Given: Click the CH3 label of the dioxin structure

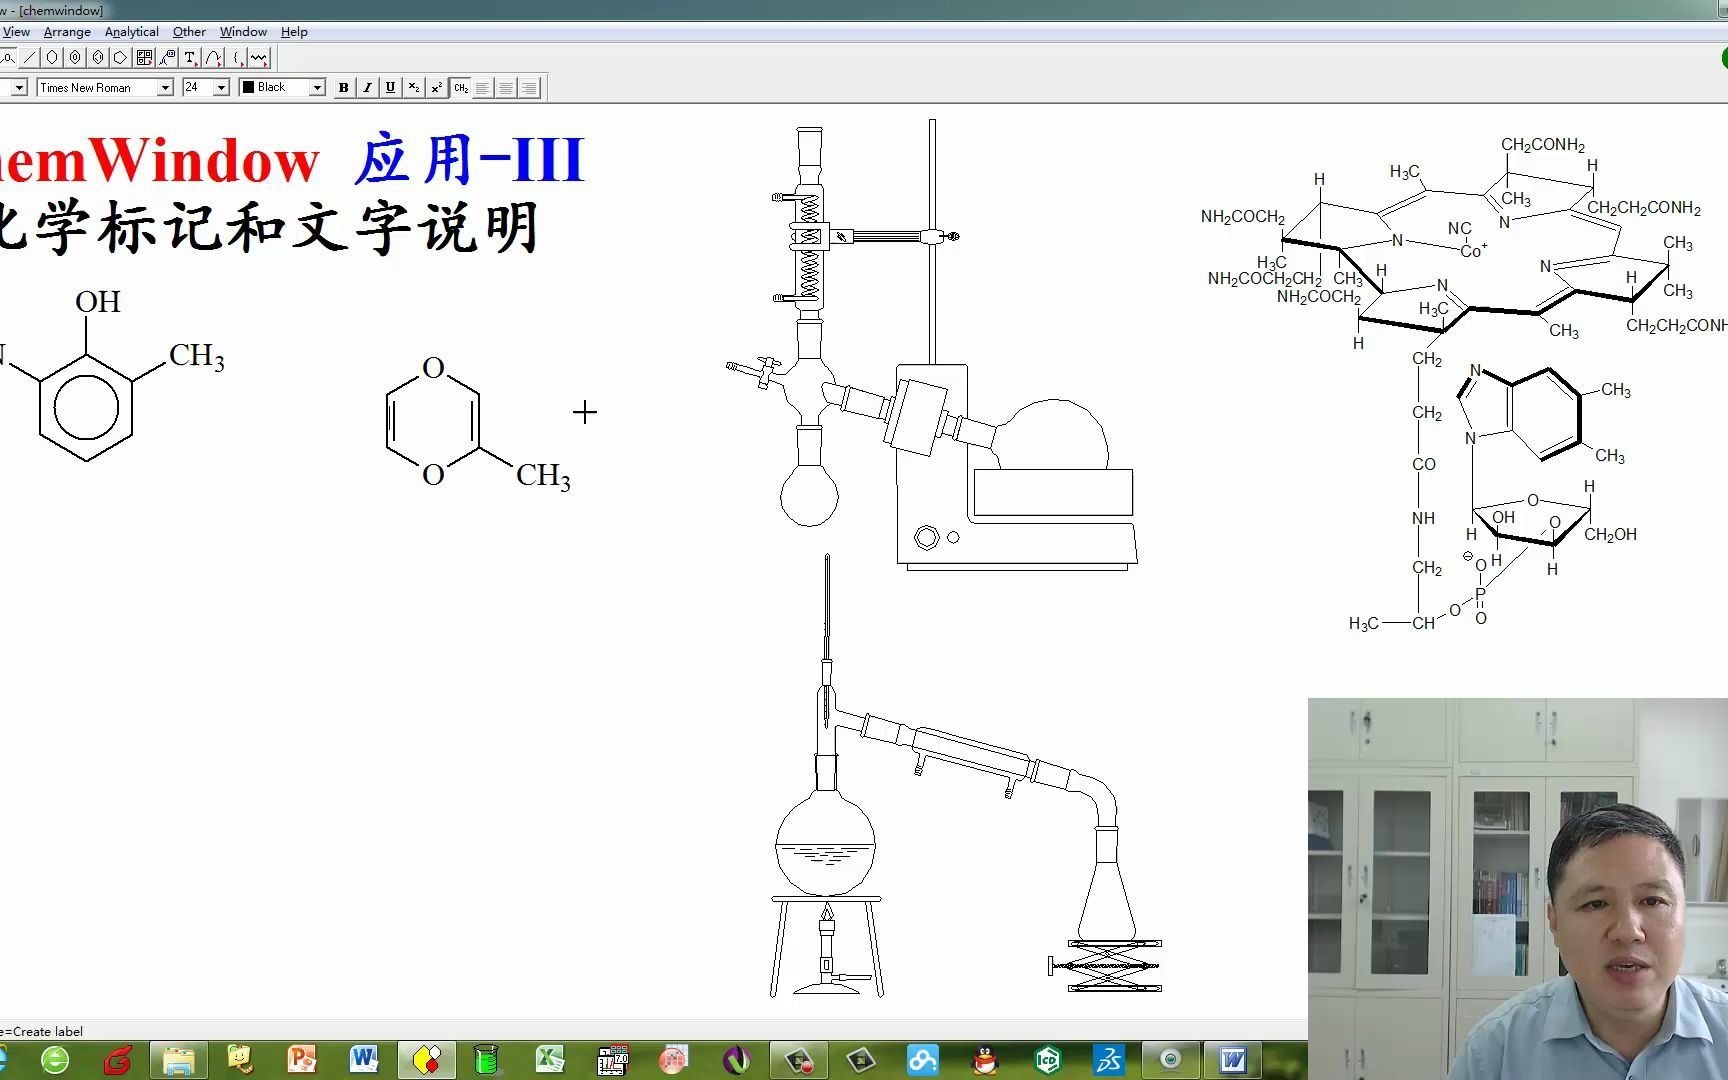Looking at the screenshot, I should click(x=543, y=475).
